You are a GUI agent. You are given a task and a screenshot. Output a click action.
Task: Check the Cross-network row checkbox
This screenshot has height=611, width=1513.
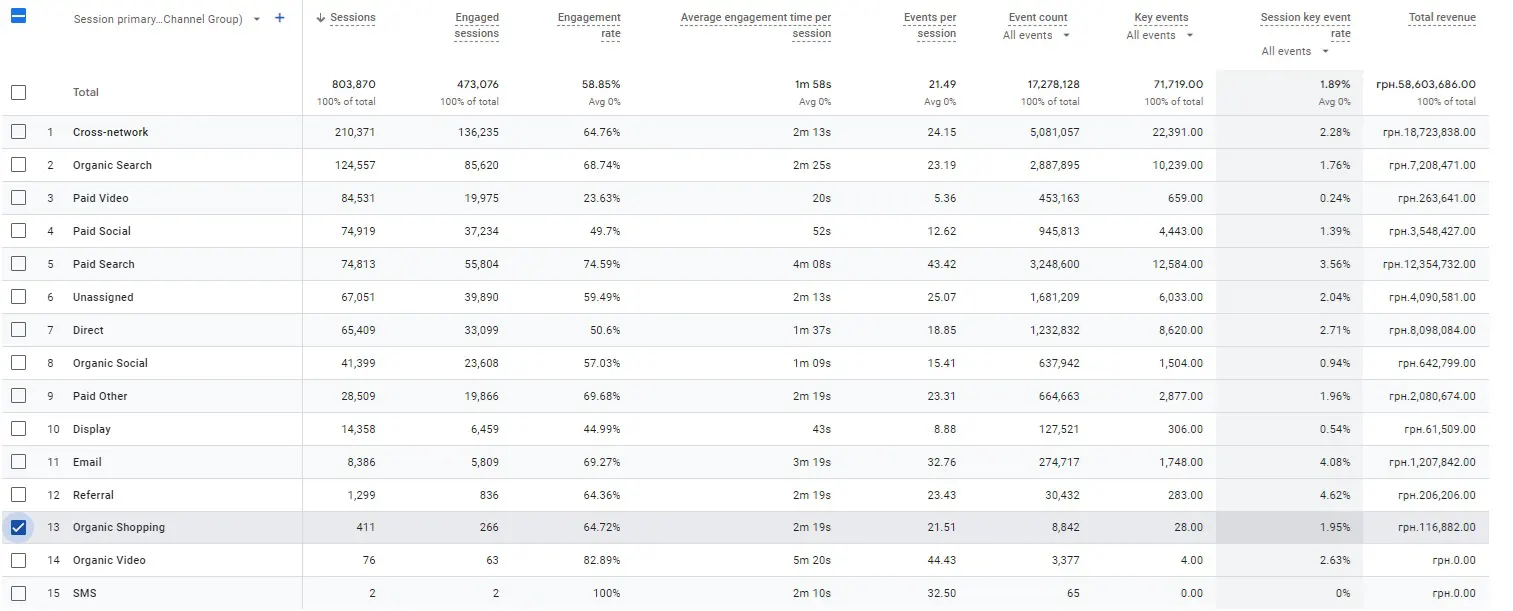pos(18,132)
